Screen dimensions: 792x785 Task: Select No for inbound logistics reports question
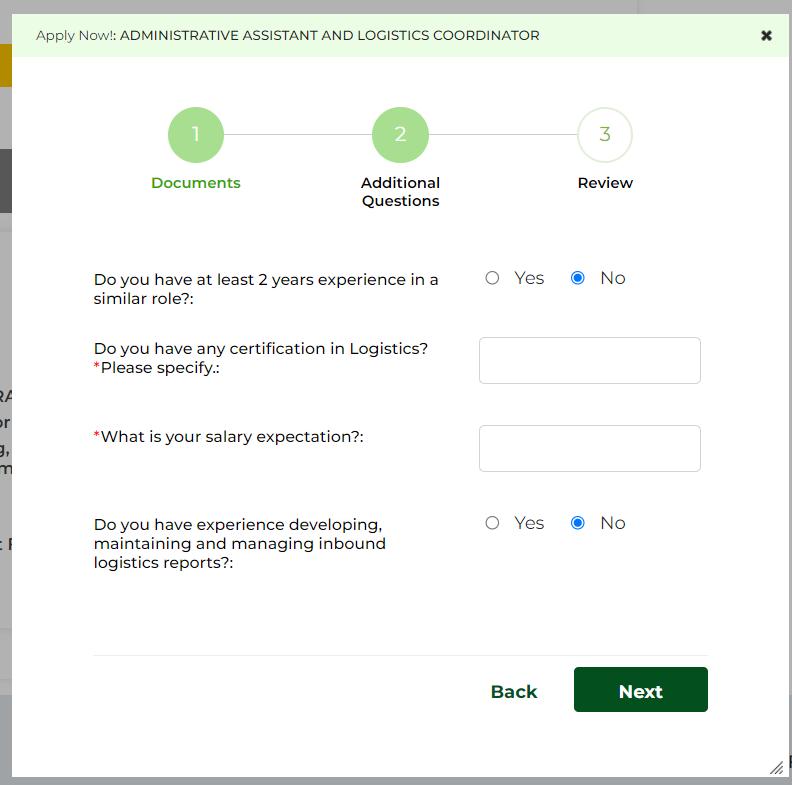tap(577, 523)
